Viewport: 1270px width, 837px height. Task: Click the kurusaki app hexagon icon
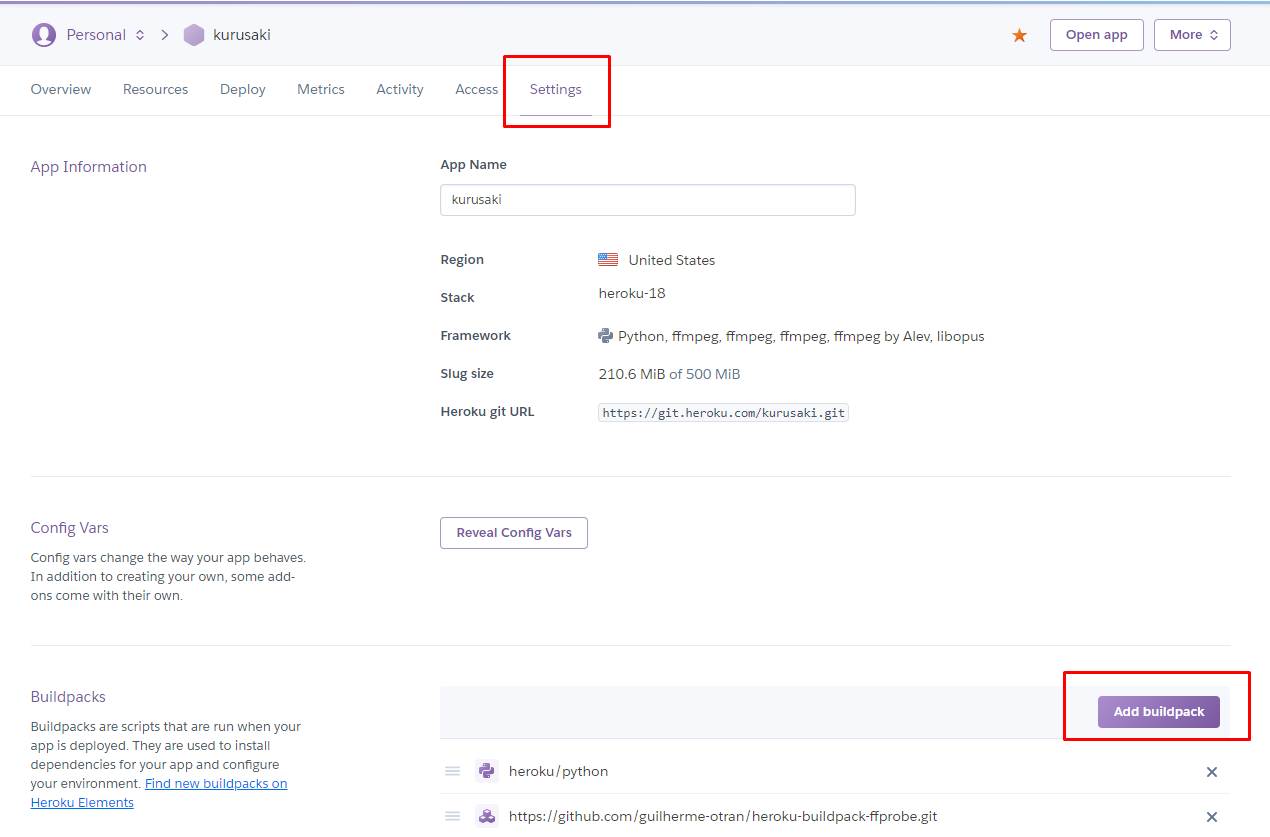[194, 35]
